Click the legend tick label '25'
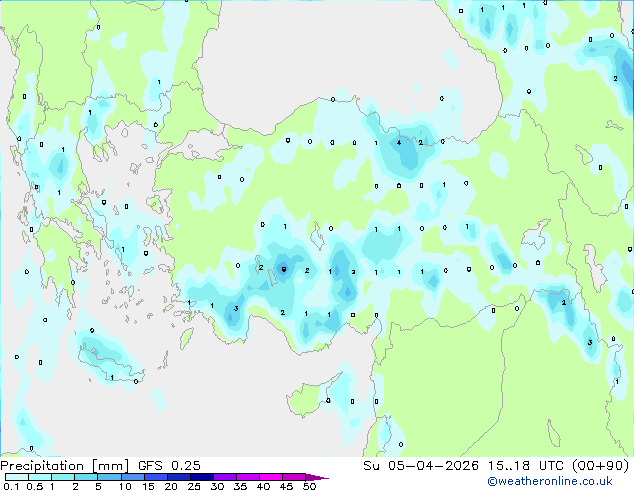 coord(194,486)
